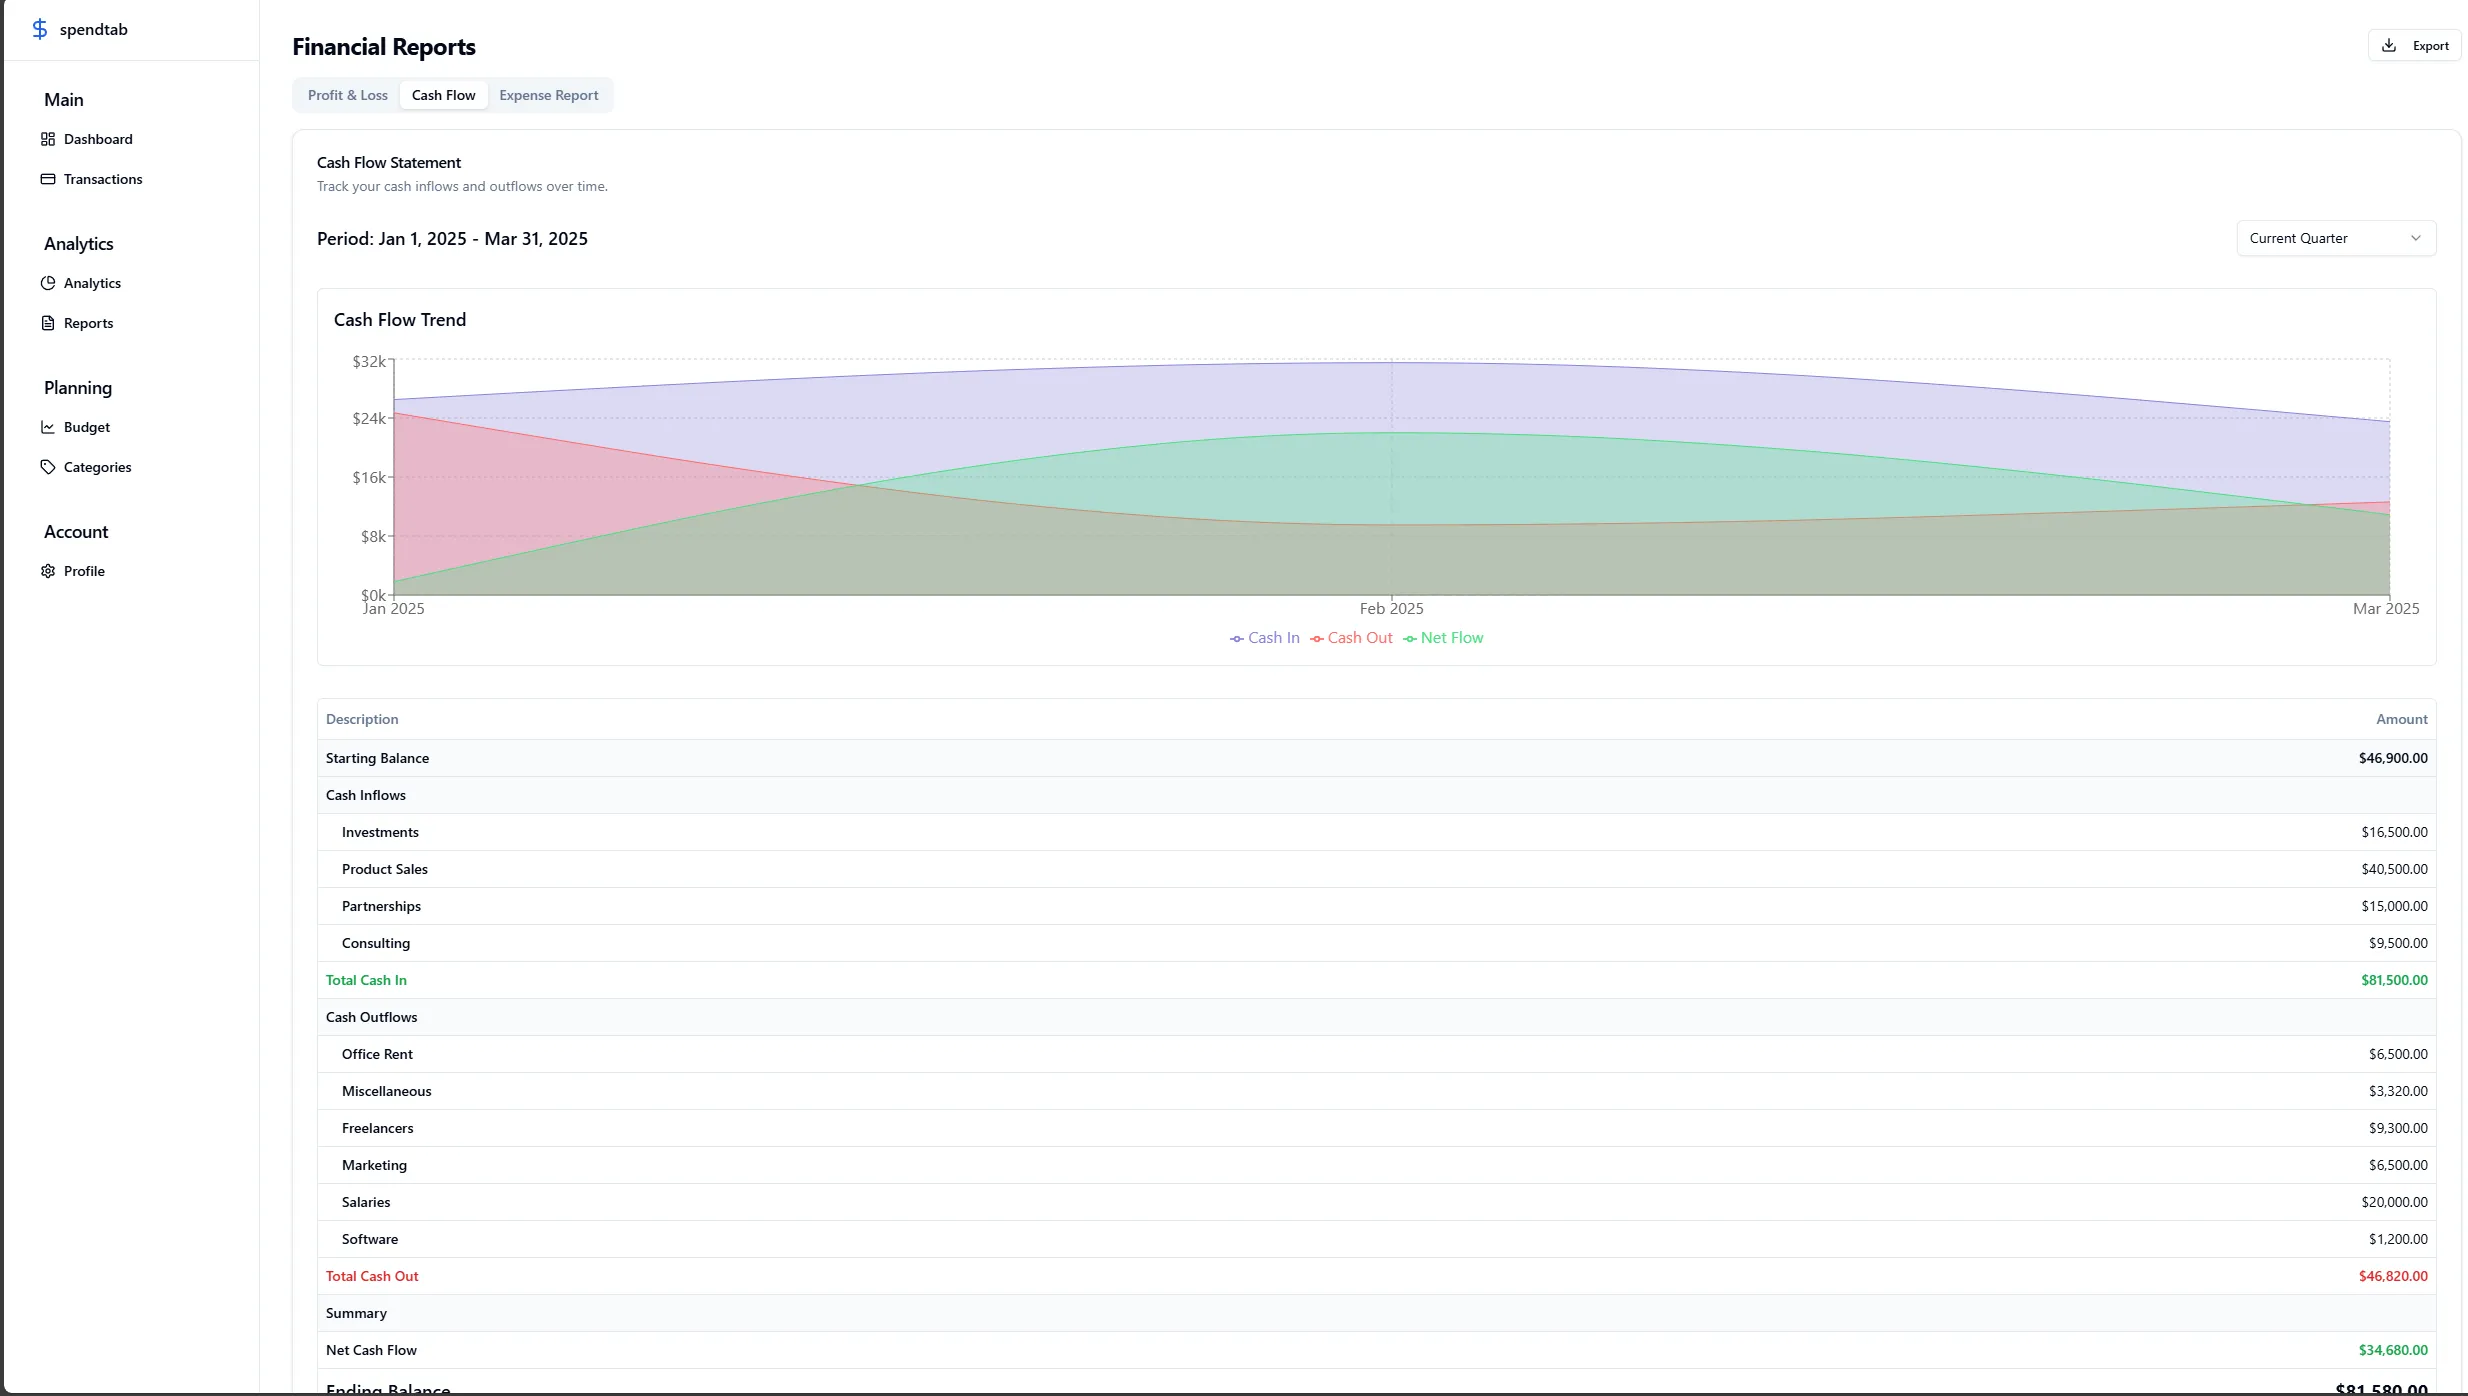Click the Export download icon

[x=2389, y=46]
